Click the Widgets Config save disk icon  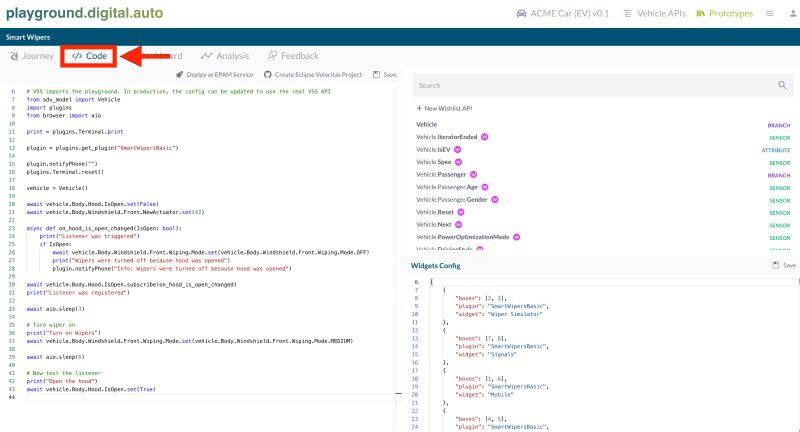click(776, 265)
